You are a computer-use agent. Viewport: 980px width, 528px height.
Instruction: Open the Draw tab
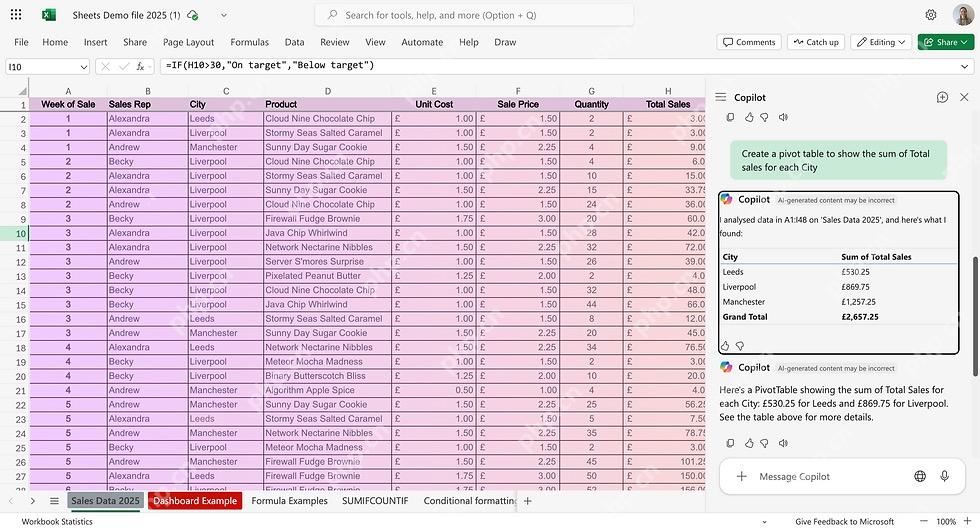[505, 42]
